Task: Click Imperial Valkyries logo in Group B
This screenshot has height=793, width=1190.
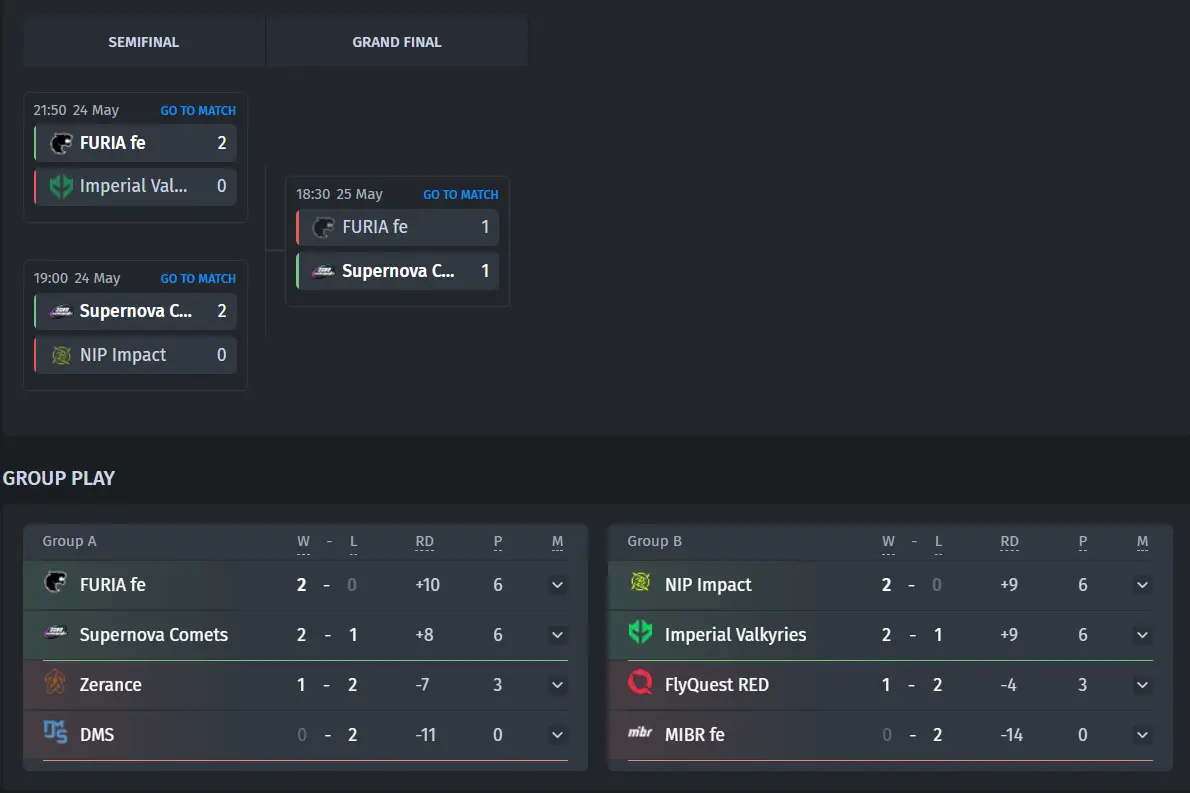Action: (641, 632)
